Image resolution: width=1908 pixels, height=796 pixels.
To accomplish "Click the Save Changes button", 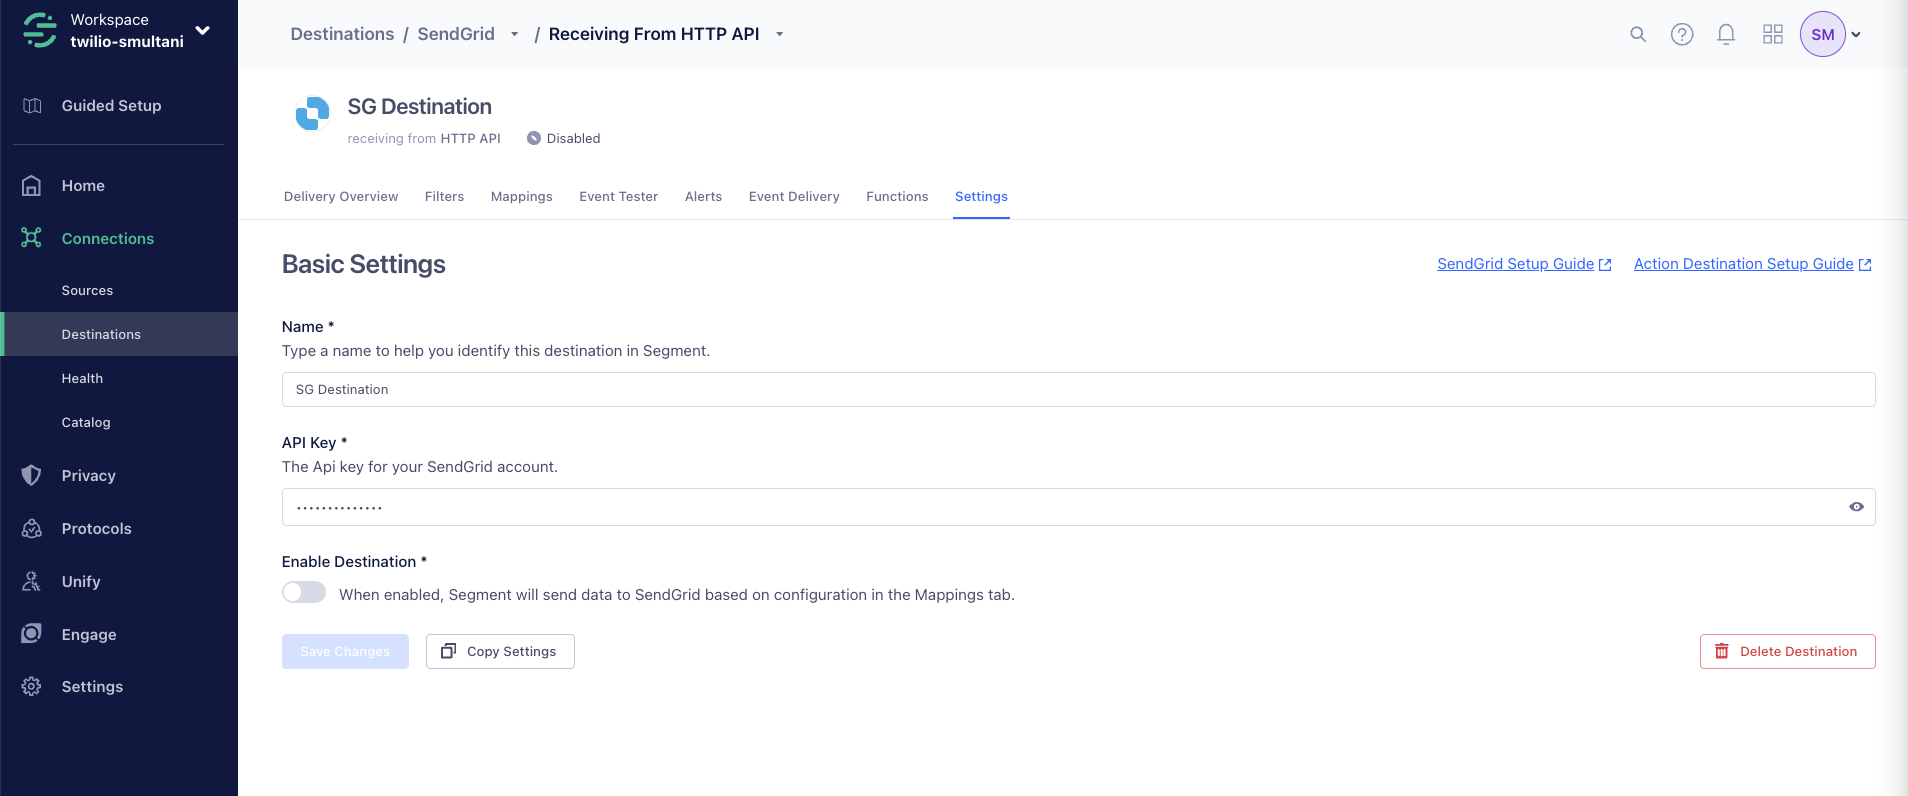I will (345, 651).
